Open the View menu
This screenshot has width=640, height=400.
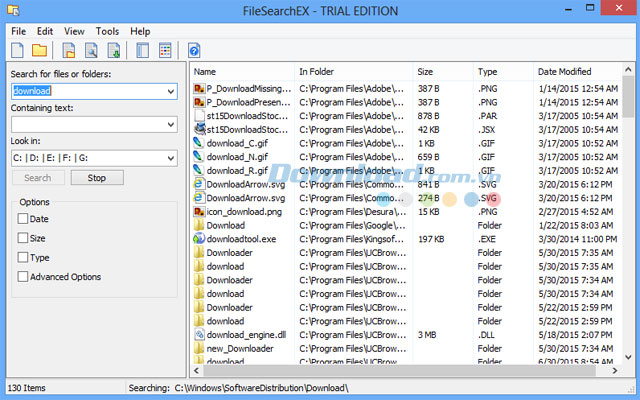(x=74, y=31)
